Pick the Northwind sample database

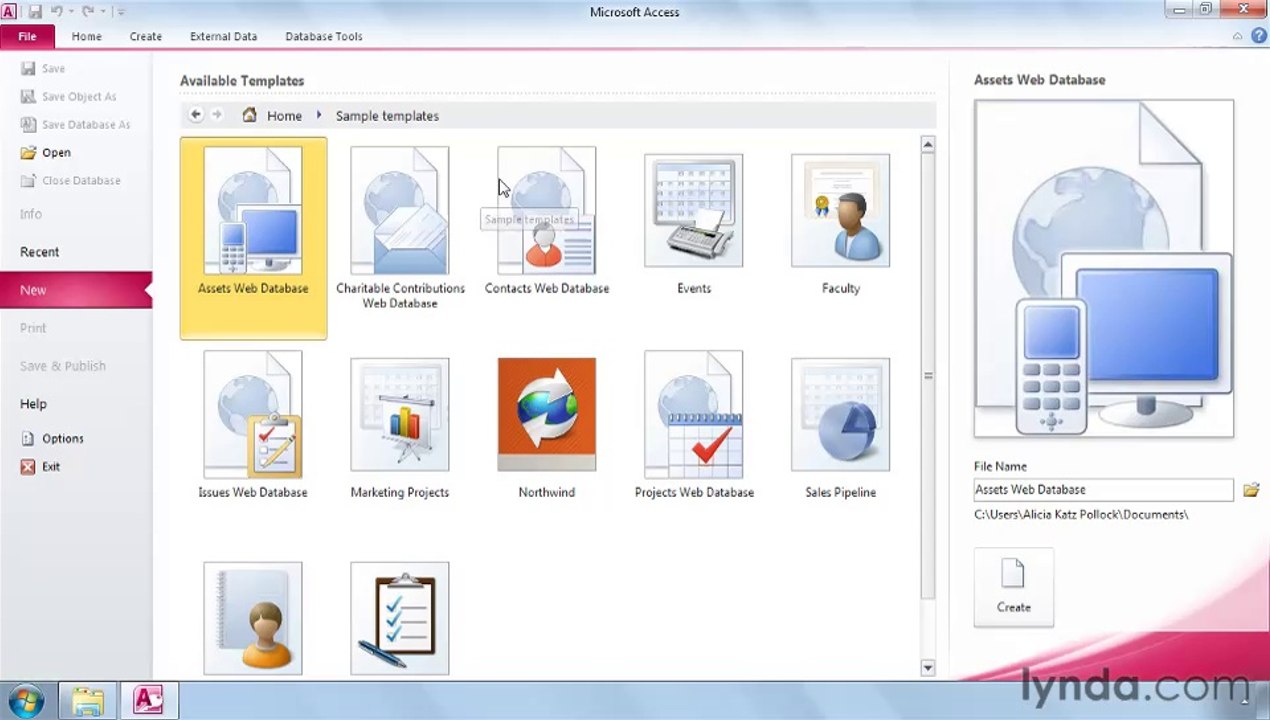click(547, 429)
